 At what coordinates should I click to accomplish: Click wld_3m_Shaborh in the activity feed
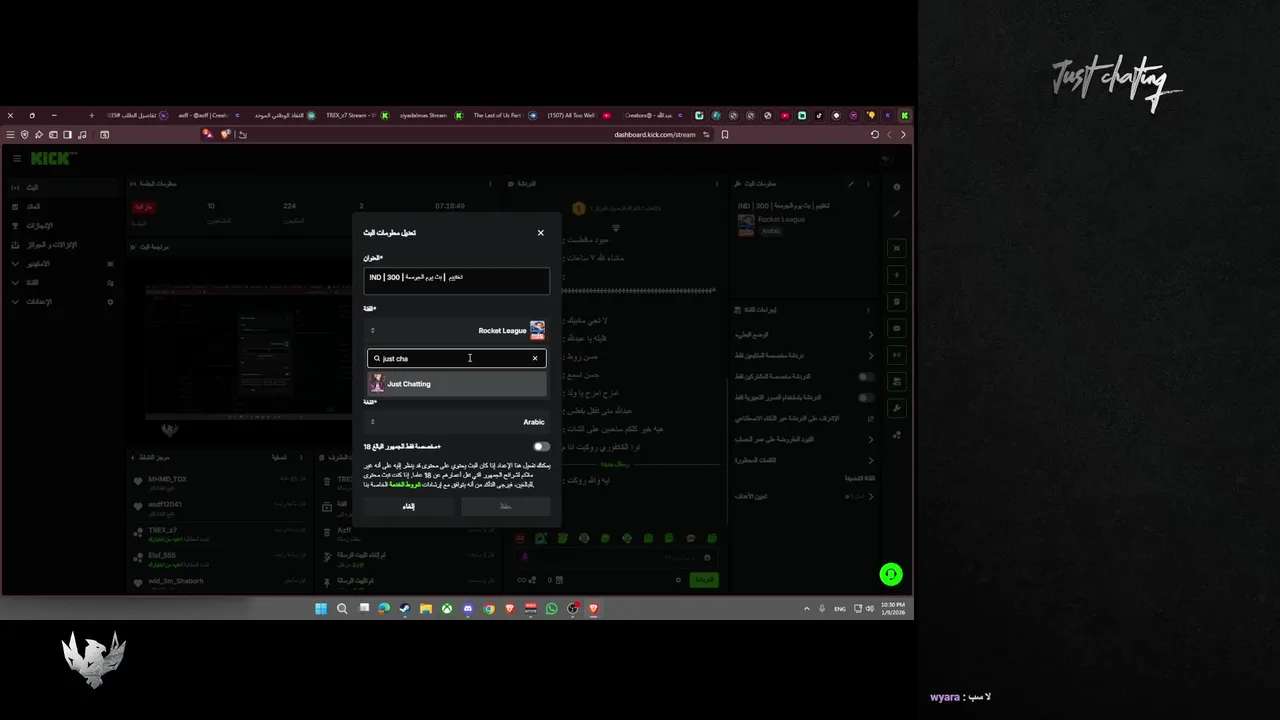pyautogui.click(x=176, y=581)
